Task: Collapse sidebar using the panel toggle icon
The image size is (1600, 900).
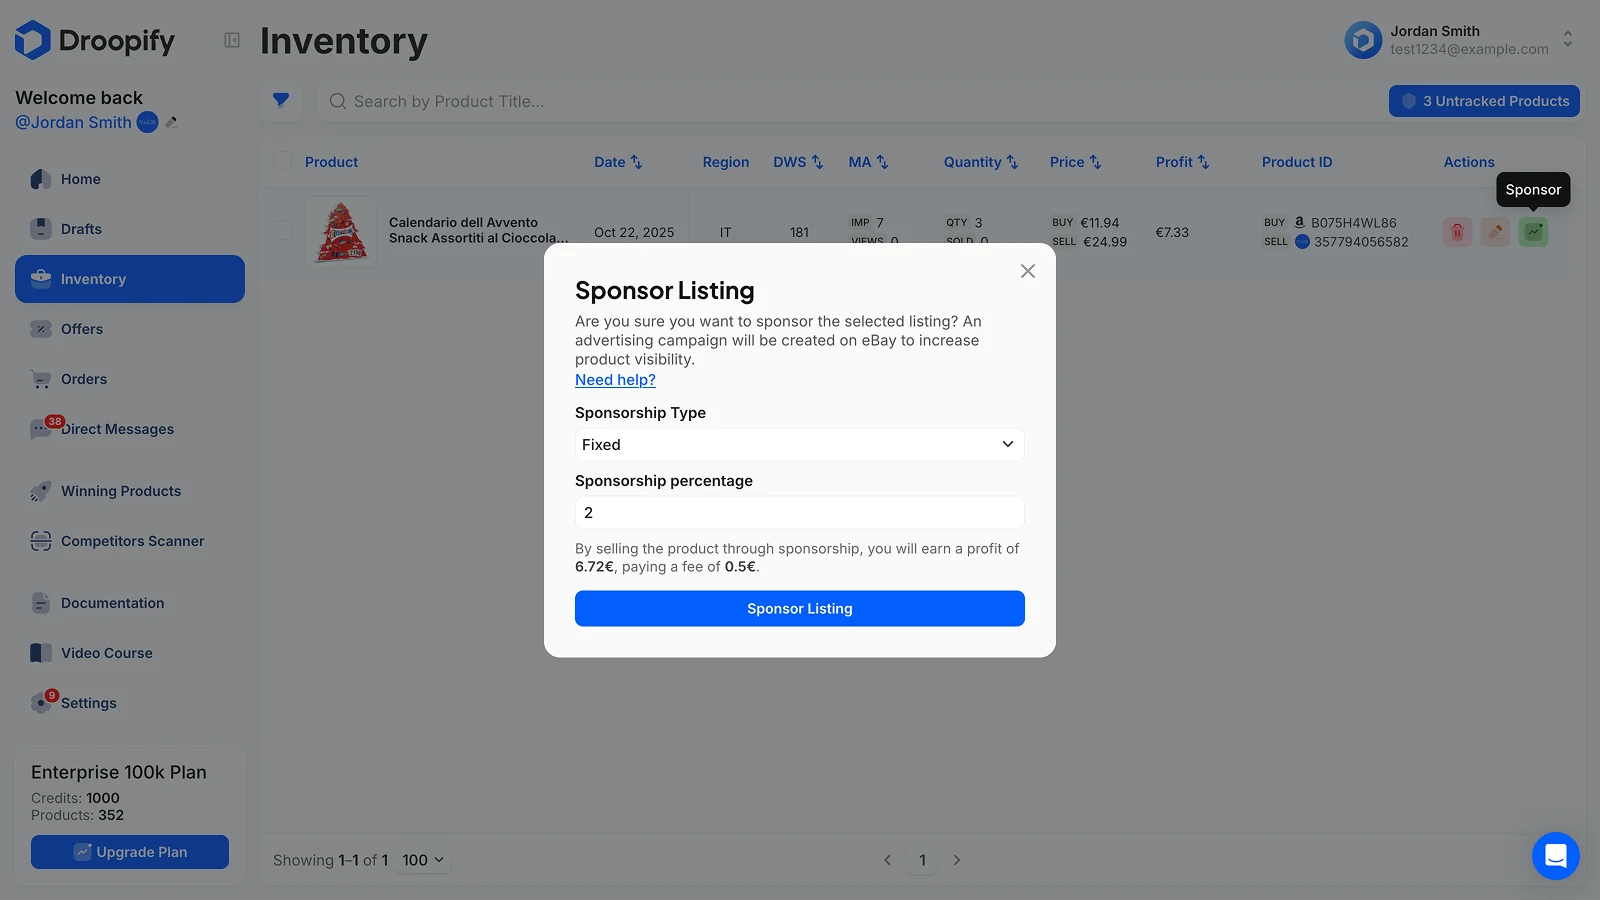Action: [232, 40]
